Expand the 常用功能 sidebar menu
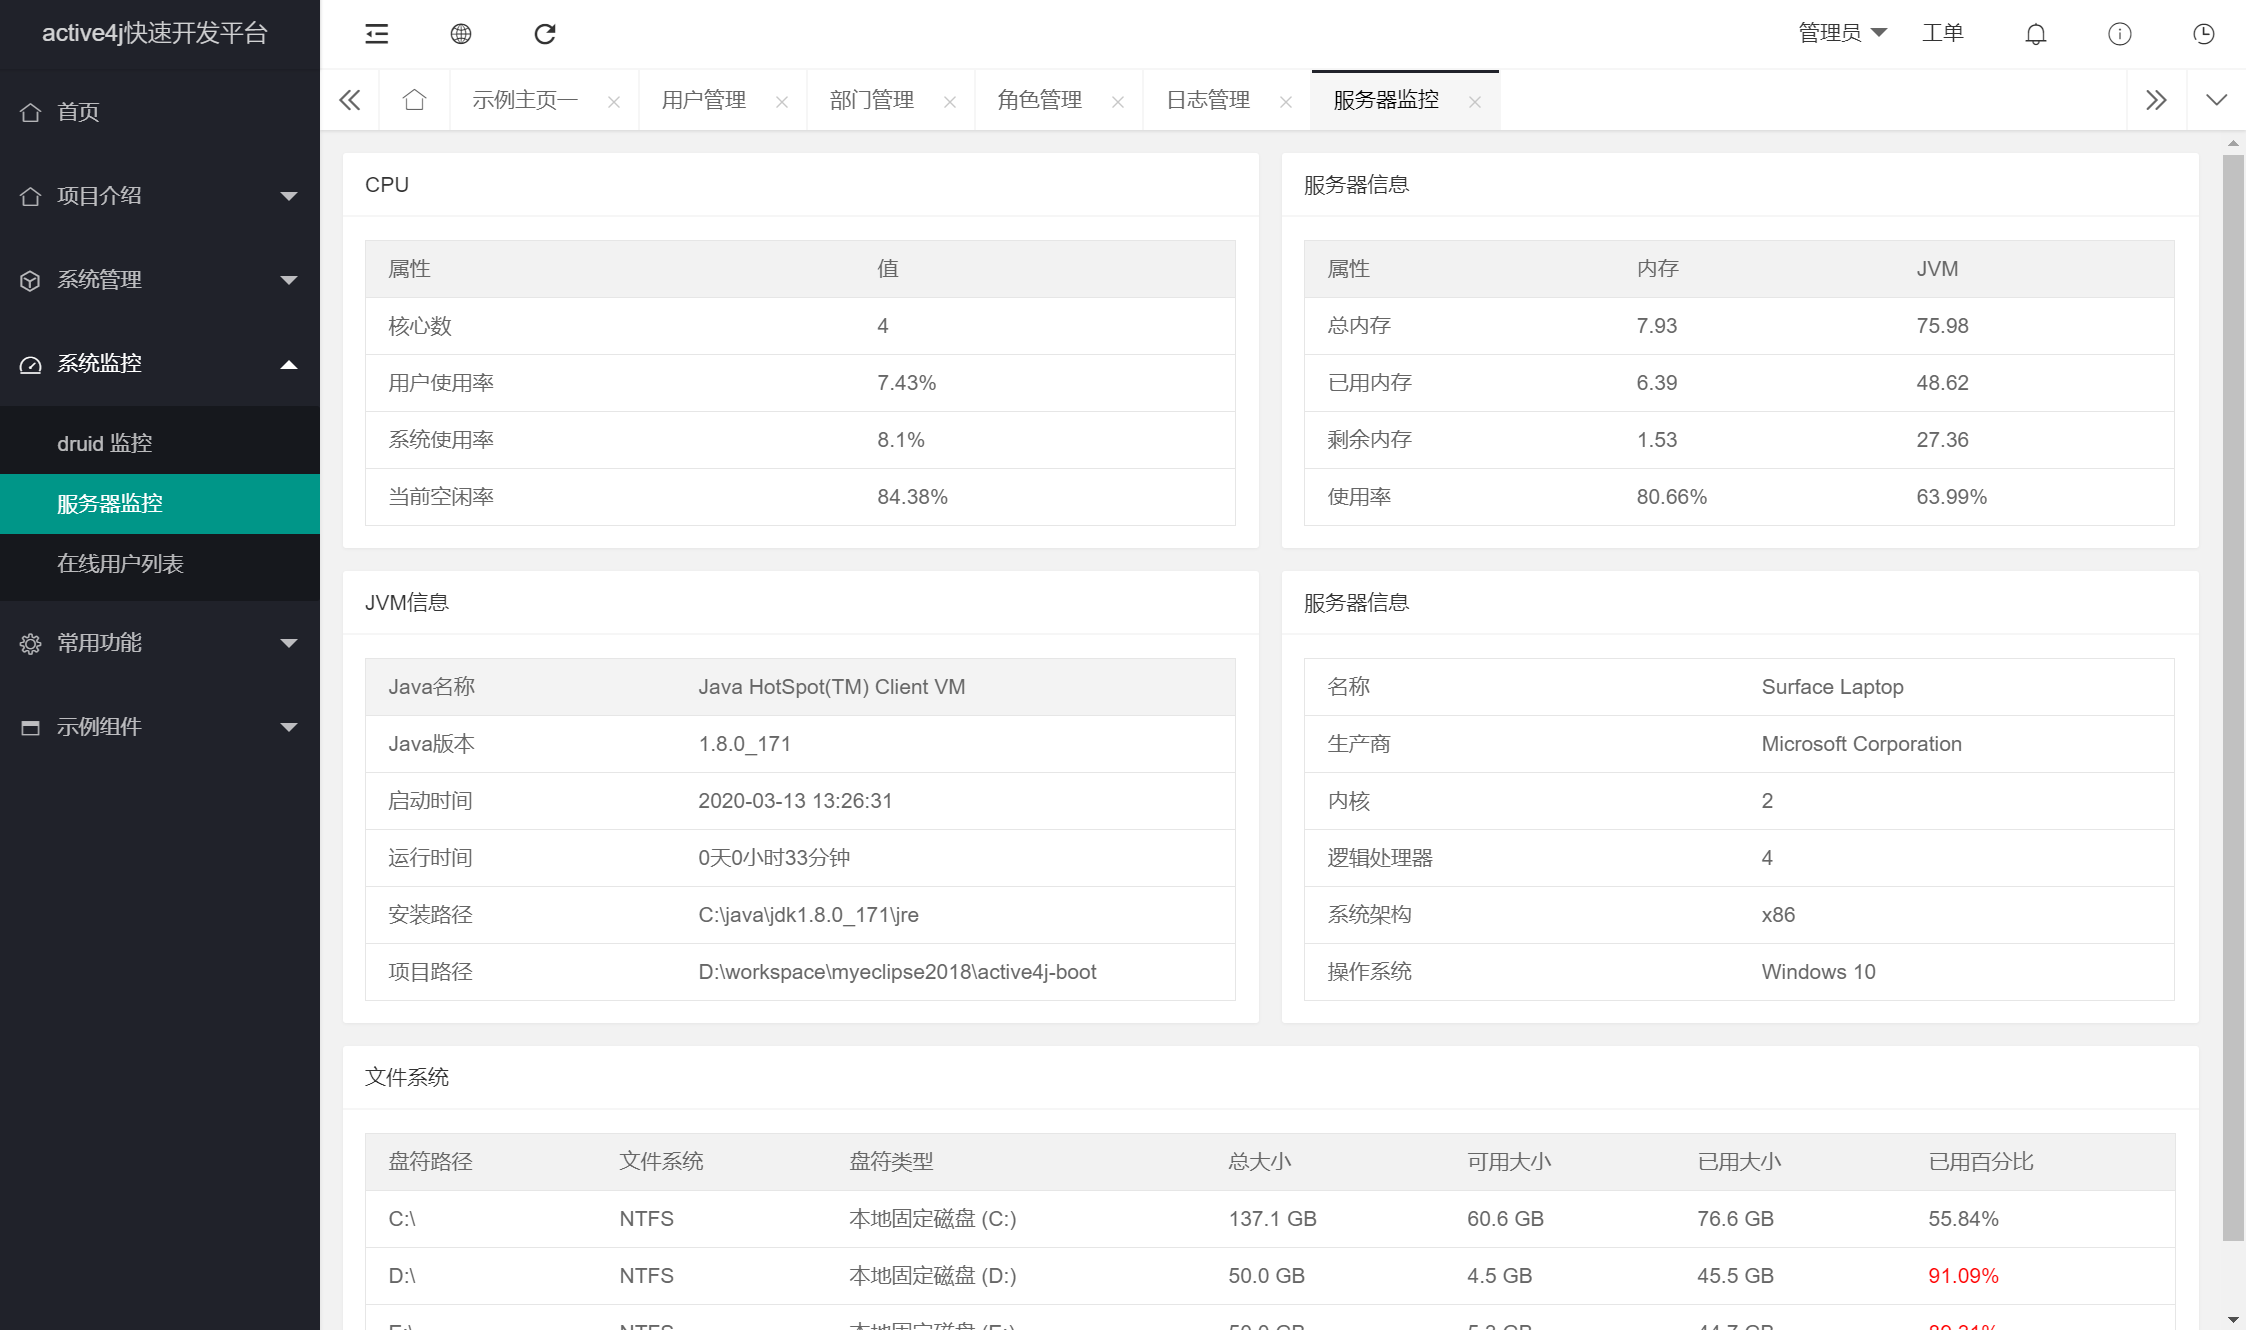This screenshot has height=1330, width=2246. coord(160,643)
